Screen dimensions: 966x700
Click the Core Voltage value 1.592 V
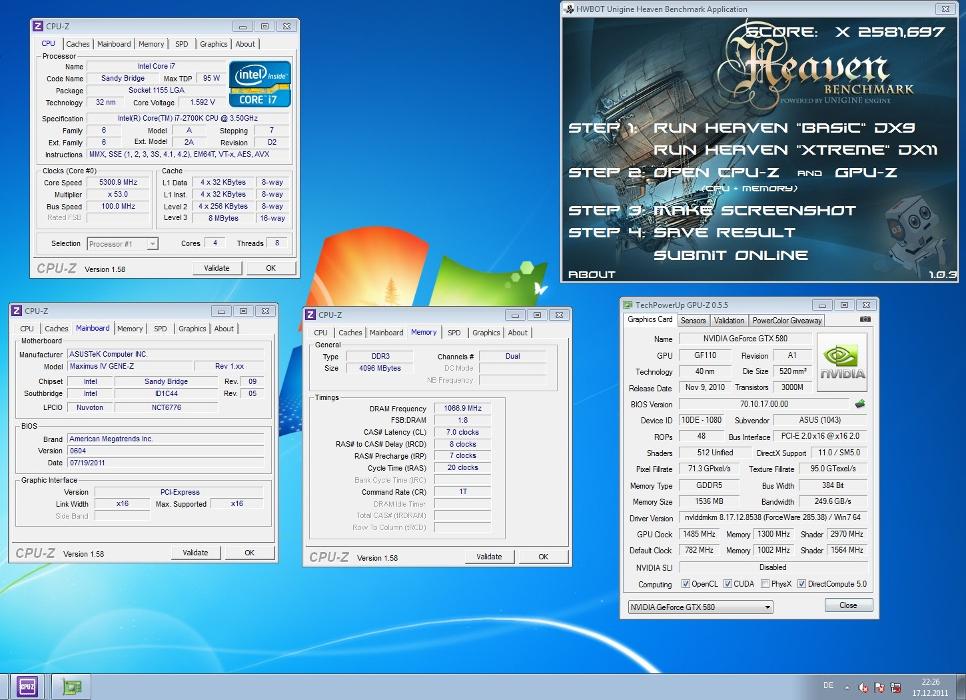pyautogui.click(x=203, y=102)
